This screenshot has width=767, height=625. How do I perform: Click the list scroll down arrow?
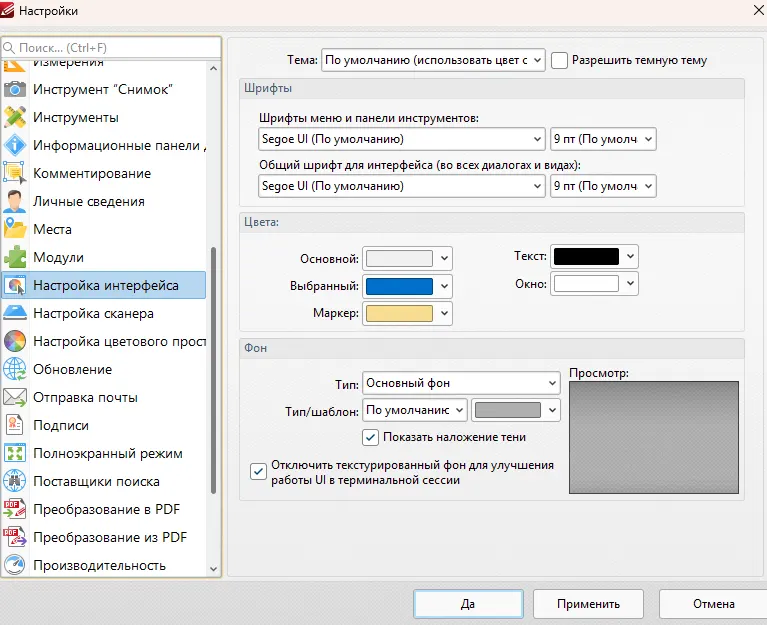tap(213, 569)
